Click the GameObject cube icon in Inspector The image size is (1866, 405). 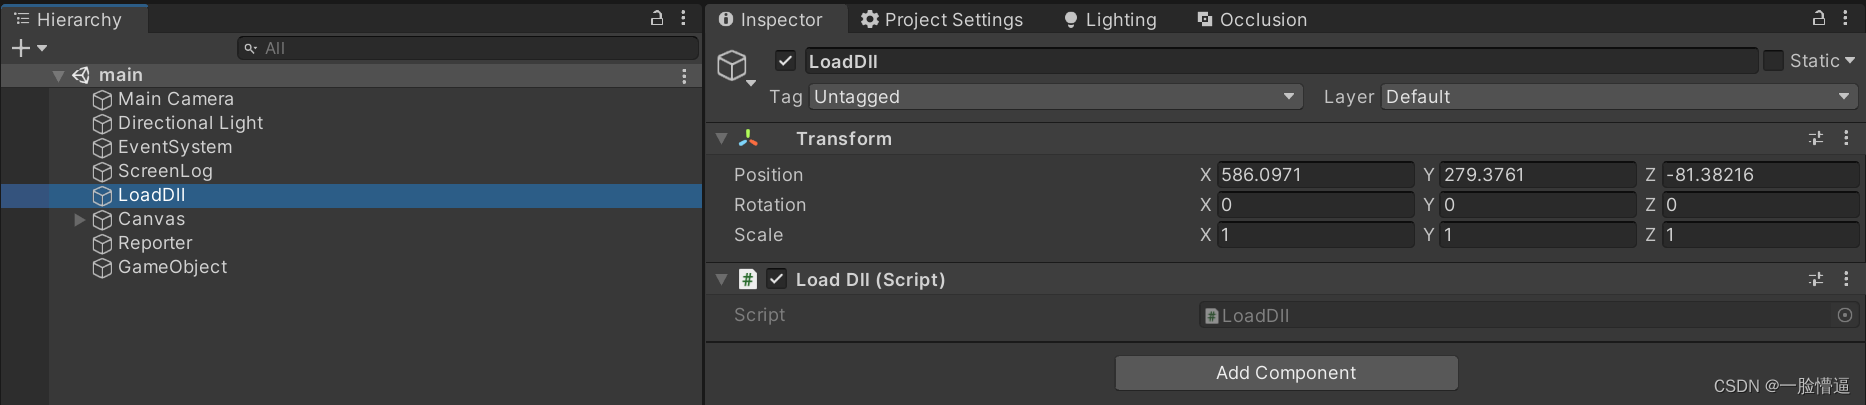[733, 66]
